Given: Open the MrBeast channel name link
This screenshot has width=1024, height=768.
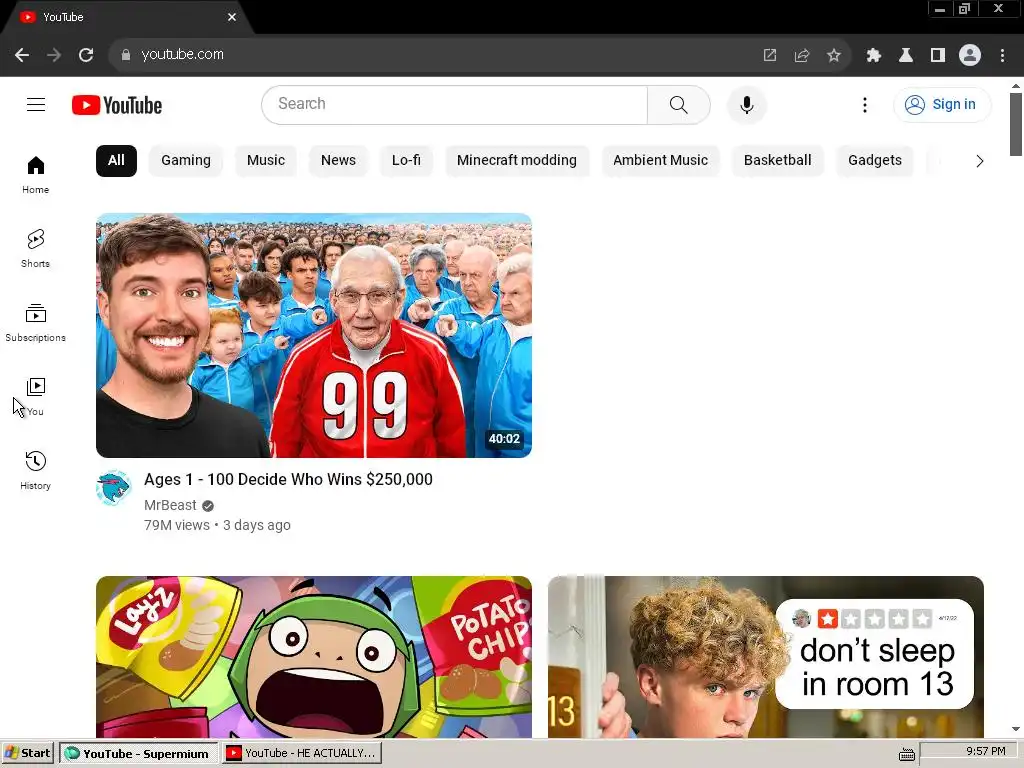Looking at the screenshot, I should 170,505.
